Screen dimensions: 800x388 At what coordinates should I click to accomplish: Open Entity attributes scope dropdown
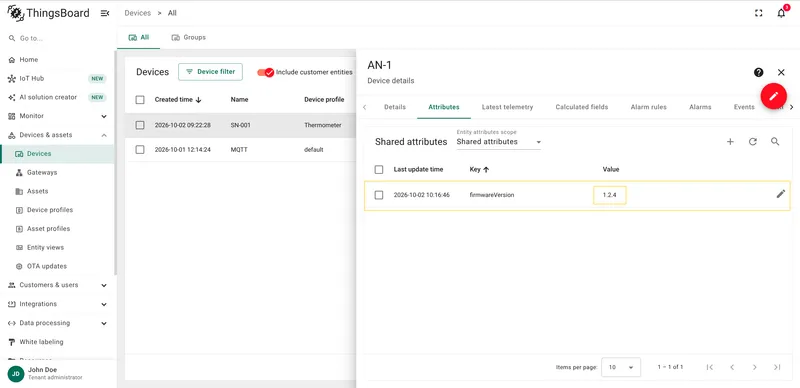498,142
